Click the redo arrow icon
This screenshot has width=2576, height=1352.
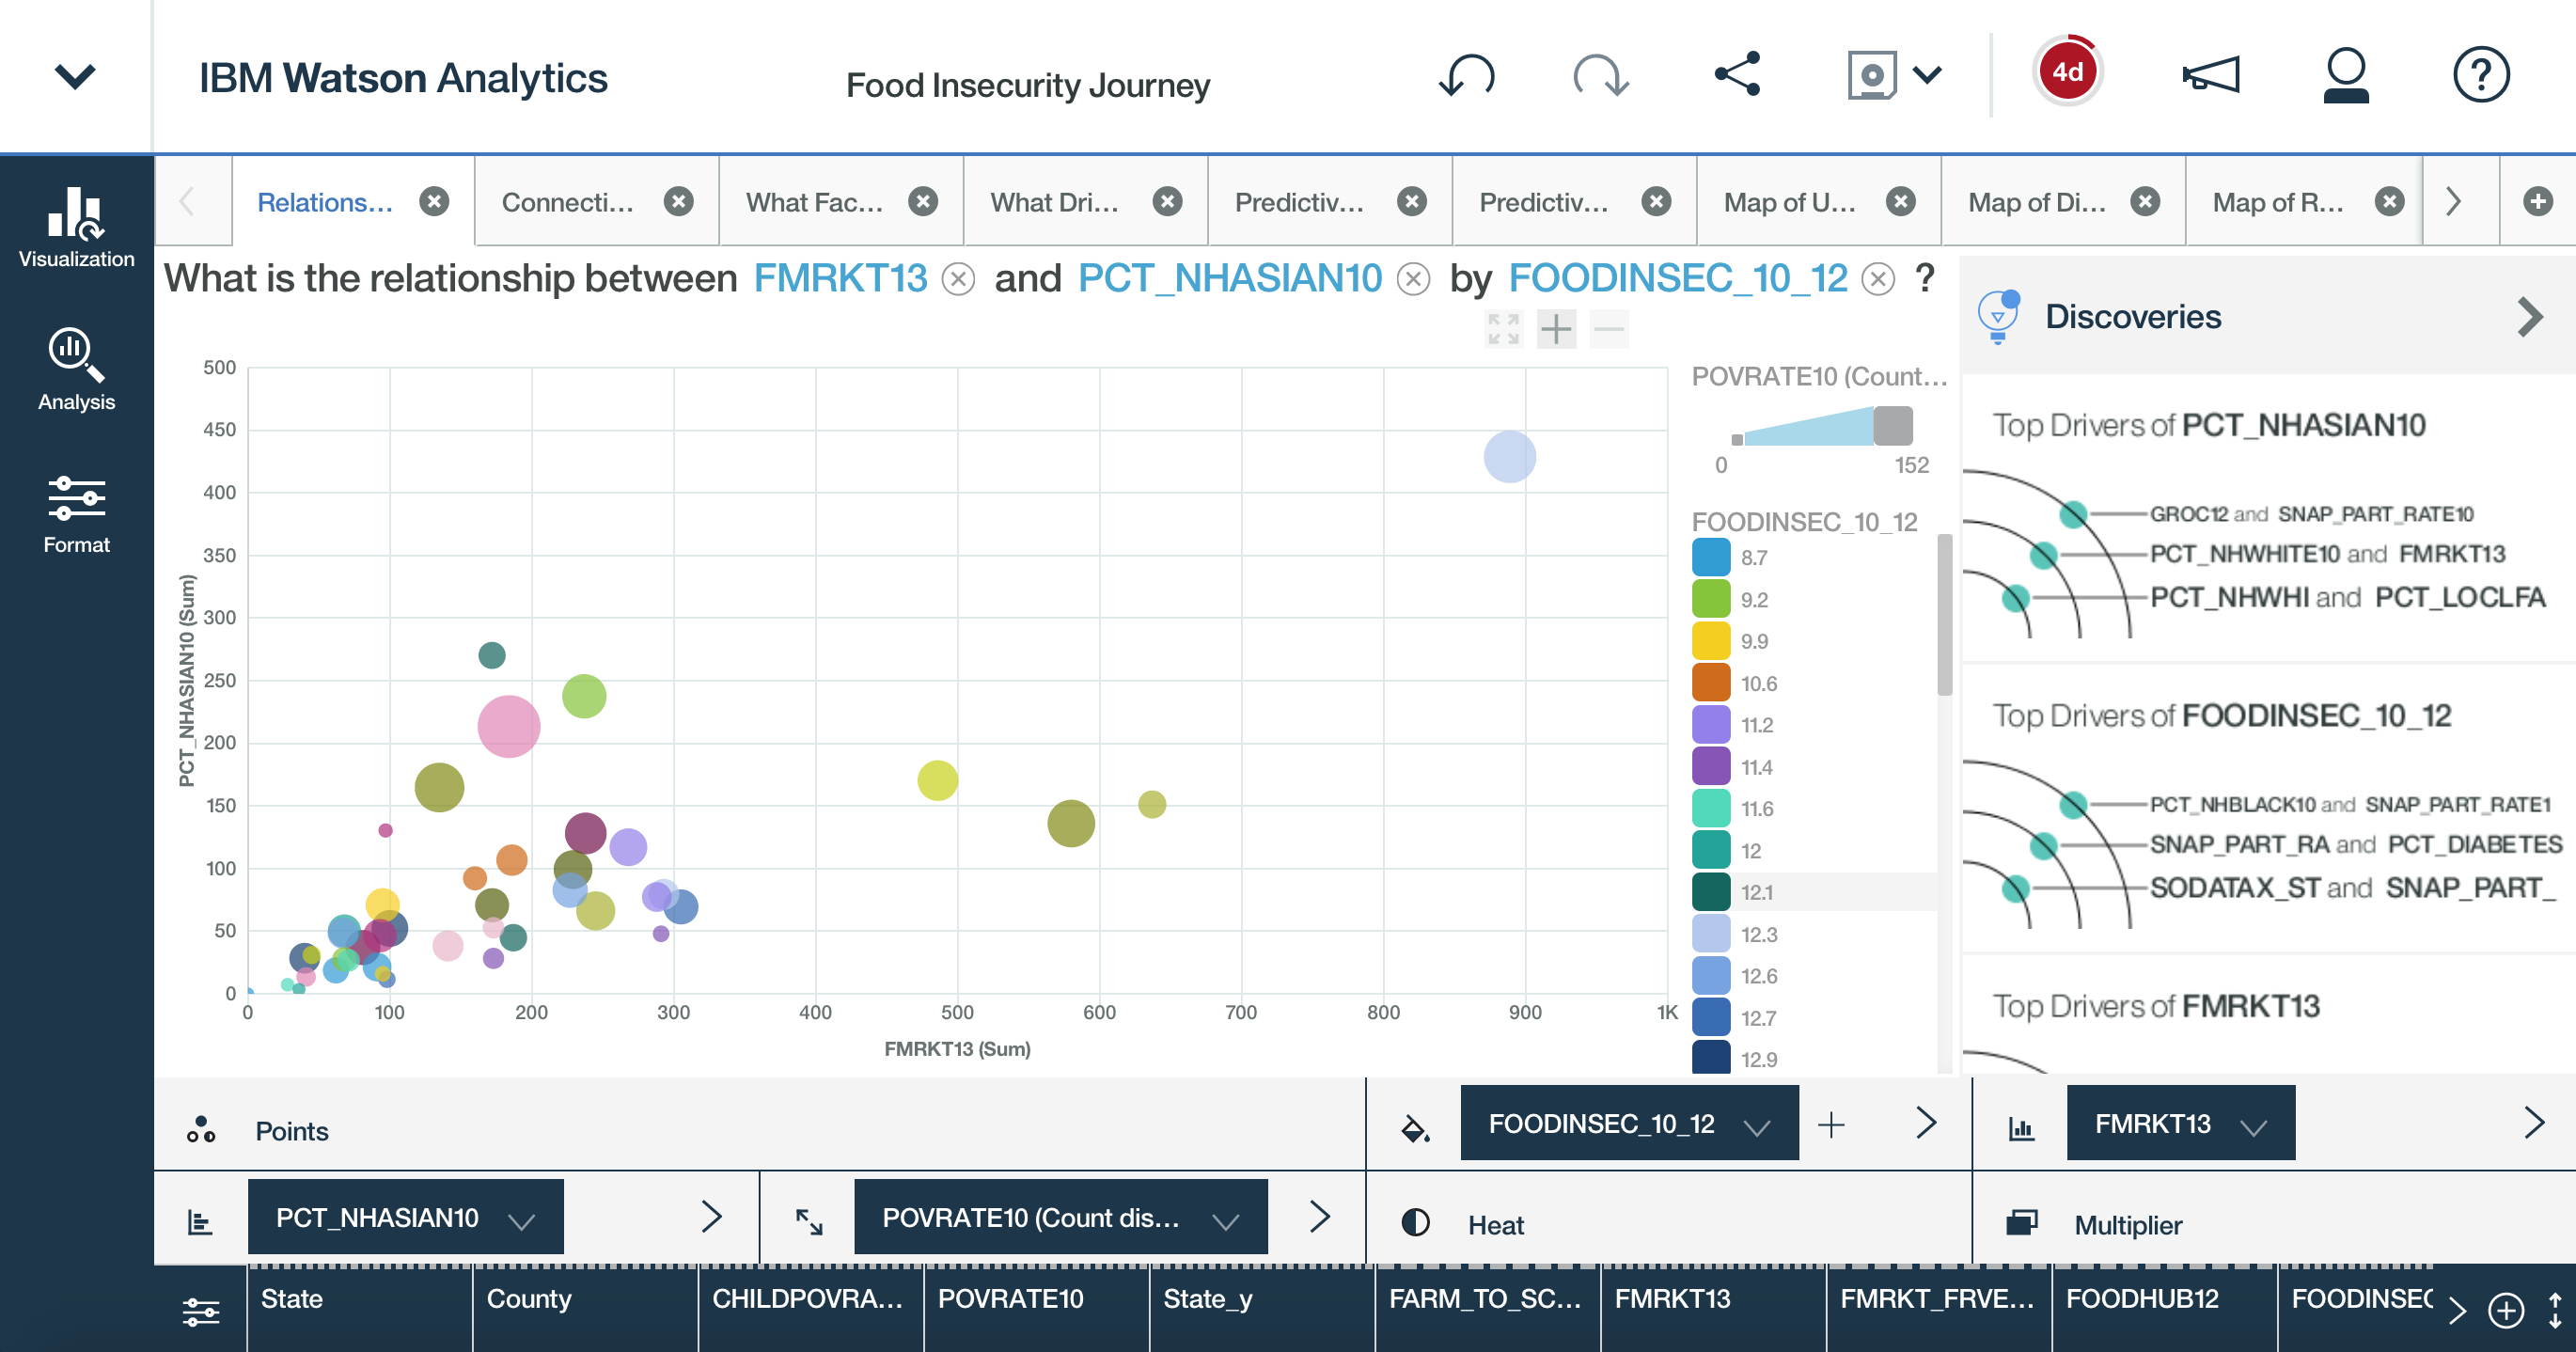click(x=1600, y=75)
